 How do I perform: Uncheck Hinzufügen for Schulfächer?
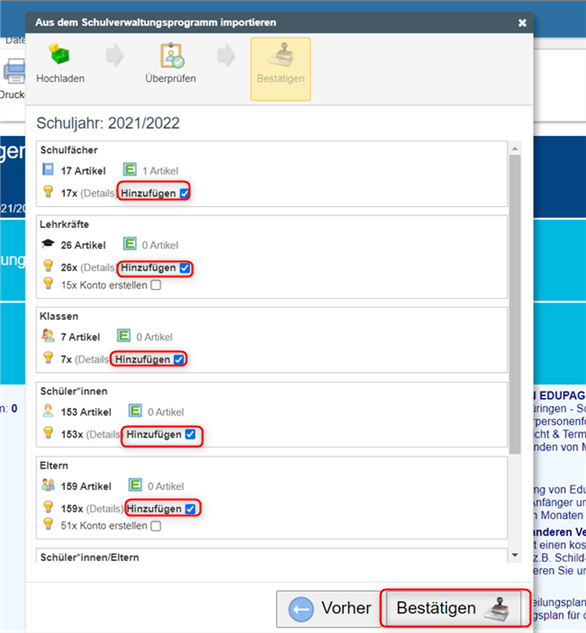click(x=184, y=193)
